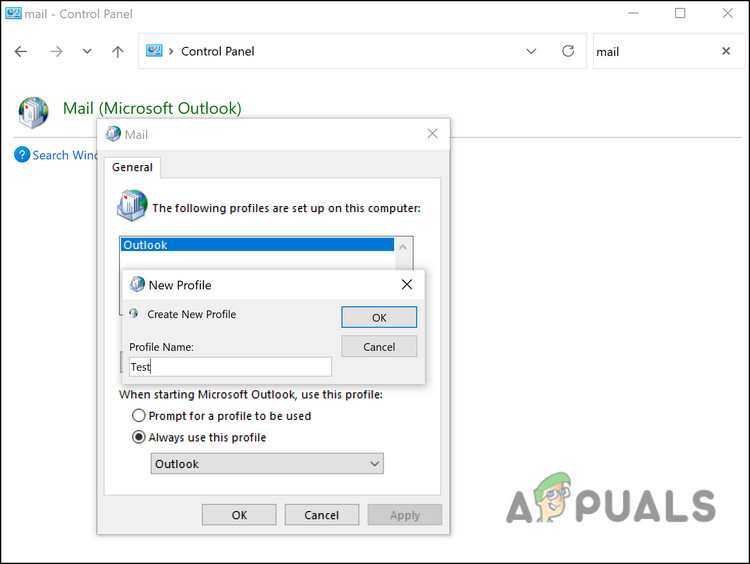
Task: Close the Control Panel window
Action: (x=728, y=13)
